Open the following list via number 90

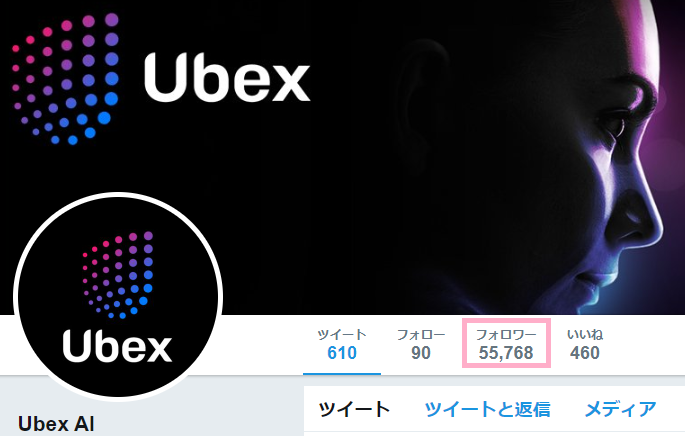(x=421, y=353)
